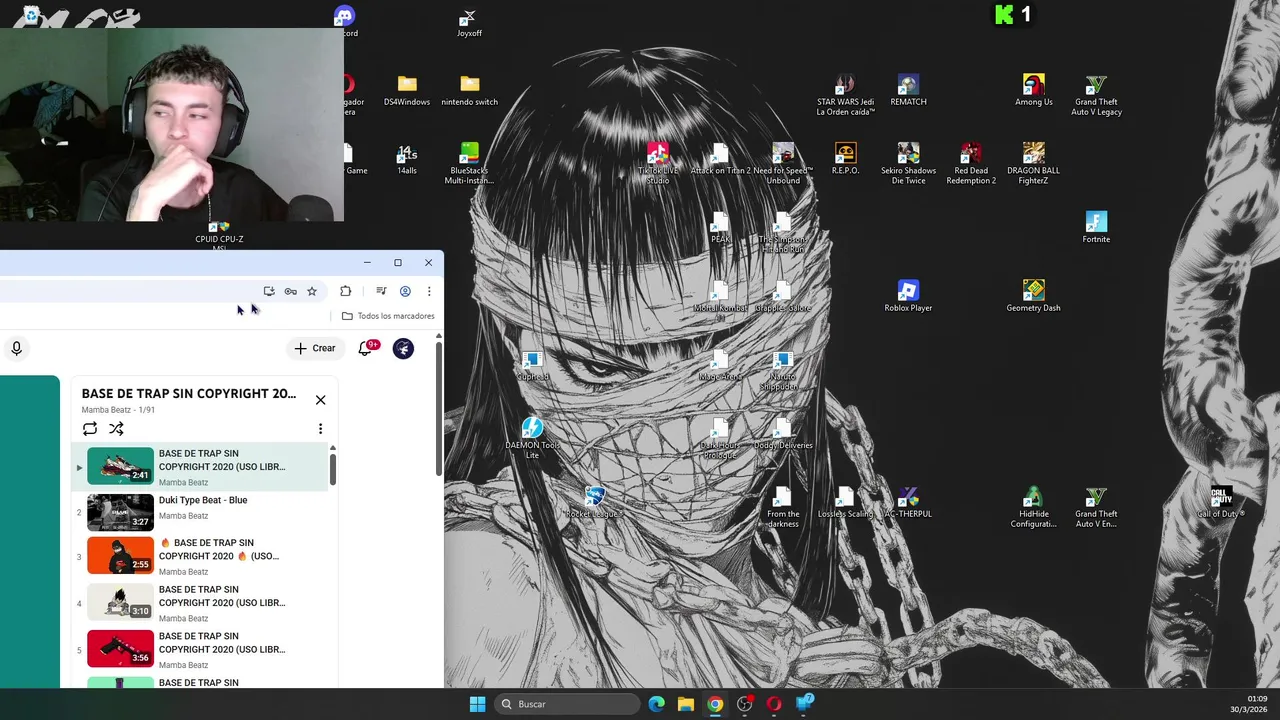Bookmark page with star icon
The width and height of the screenshot is (1280, 720).
(x=312, y=291)
